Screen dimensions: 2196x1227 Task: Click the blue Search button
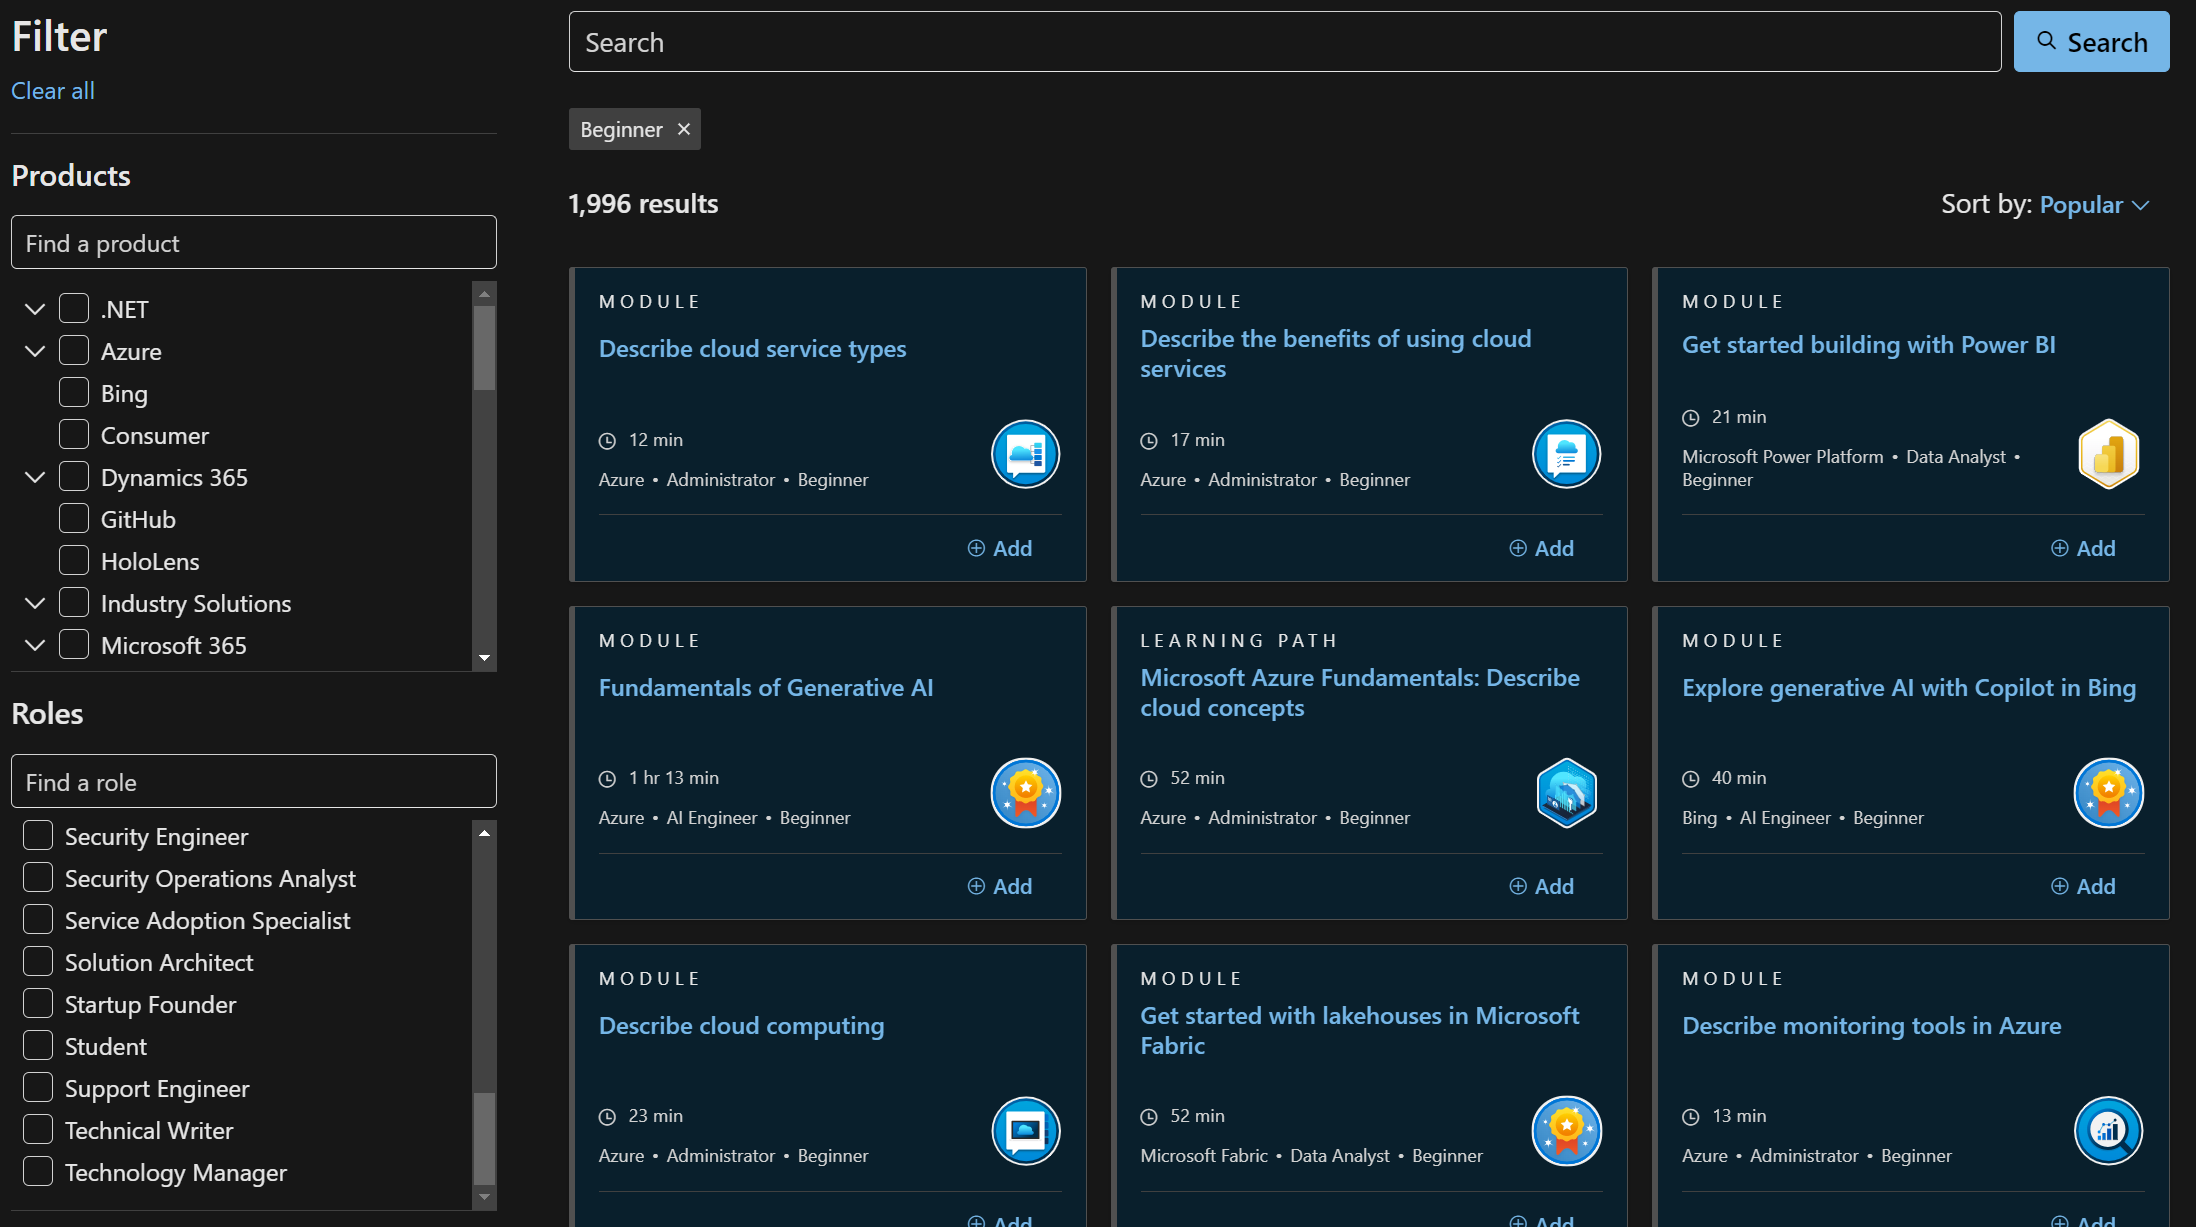coord(2091,42)
